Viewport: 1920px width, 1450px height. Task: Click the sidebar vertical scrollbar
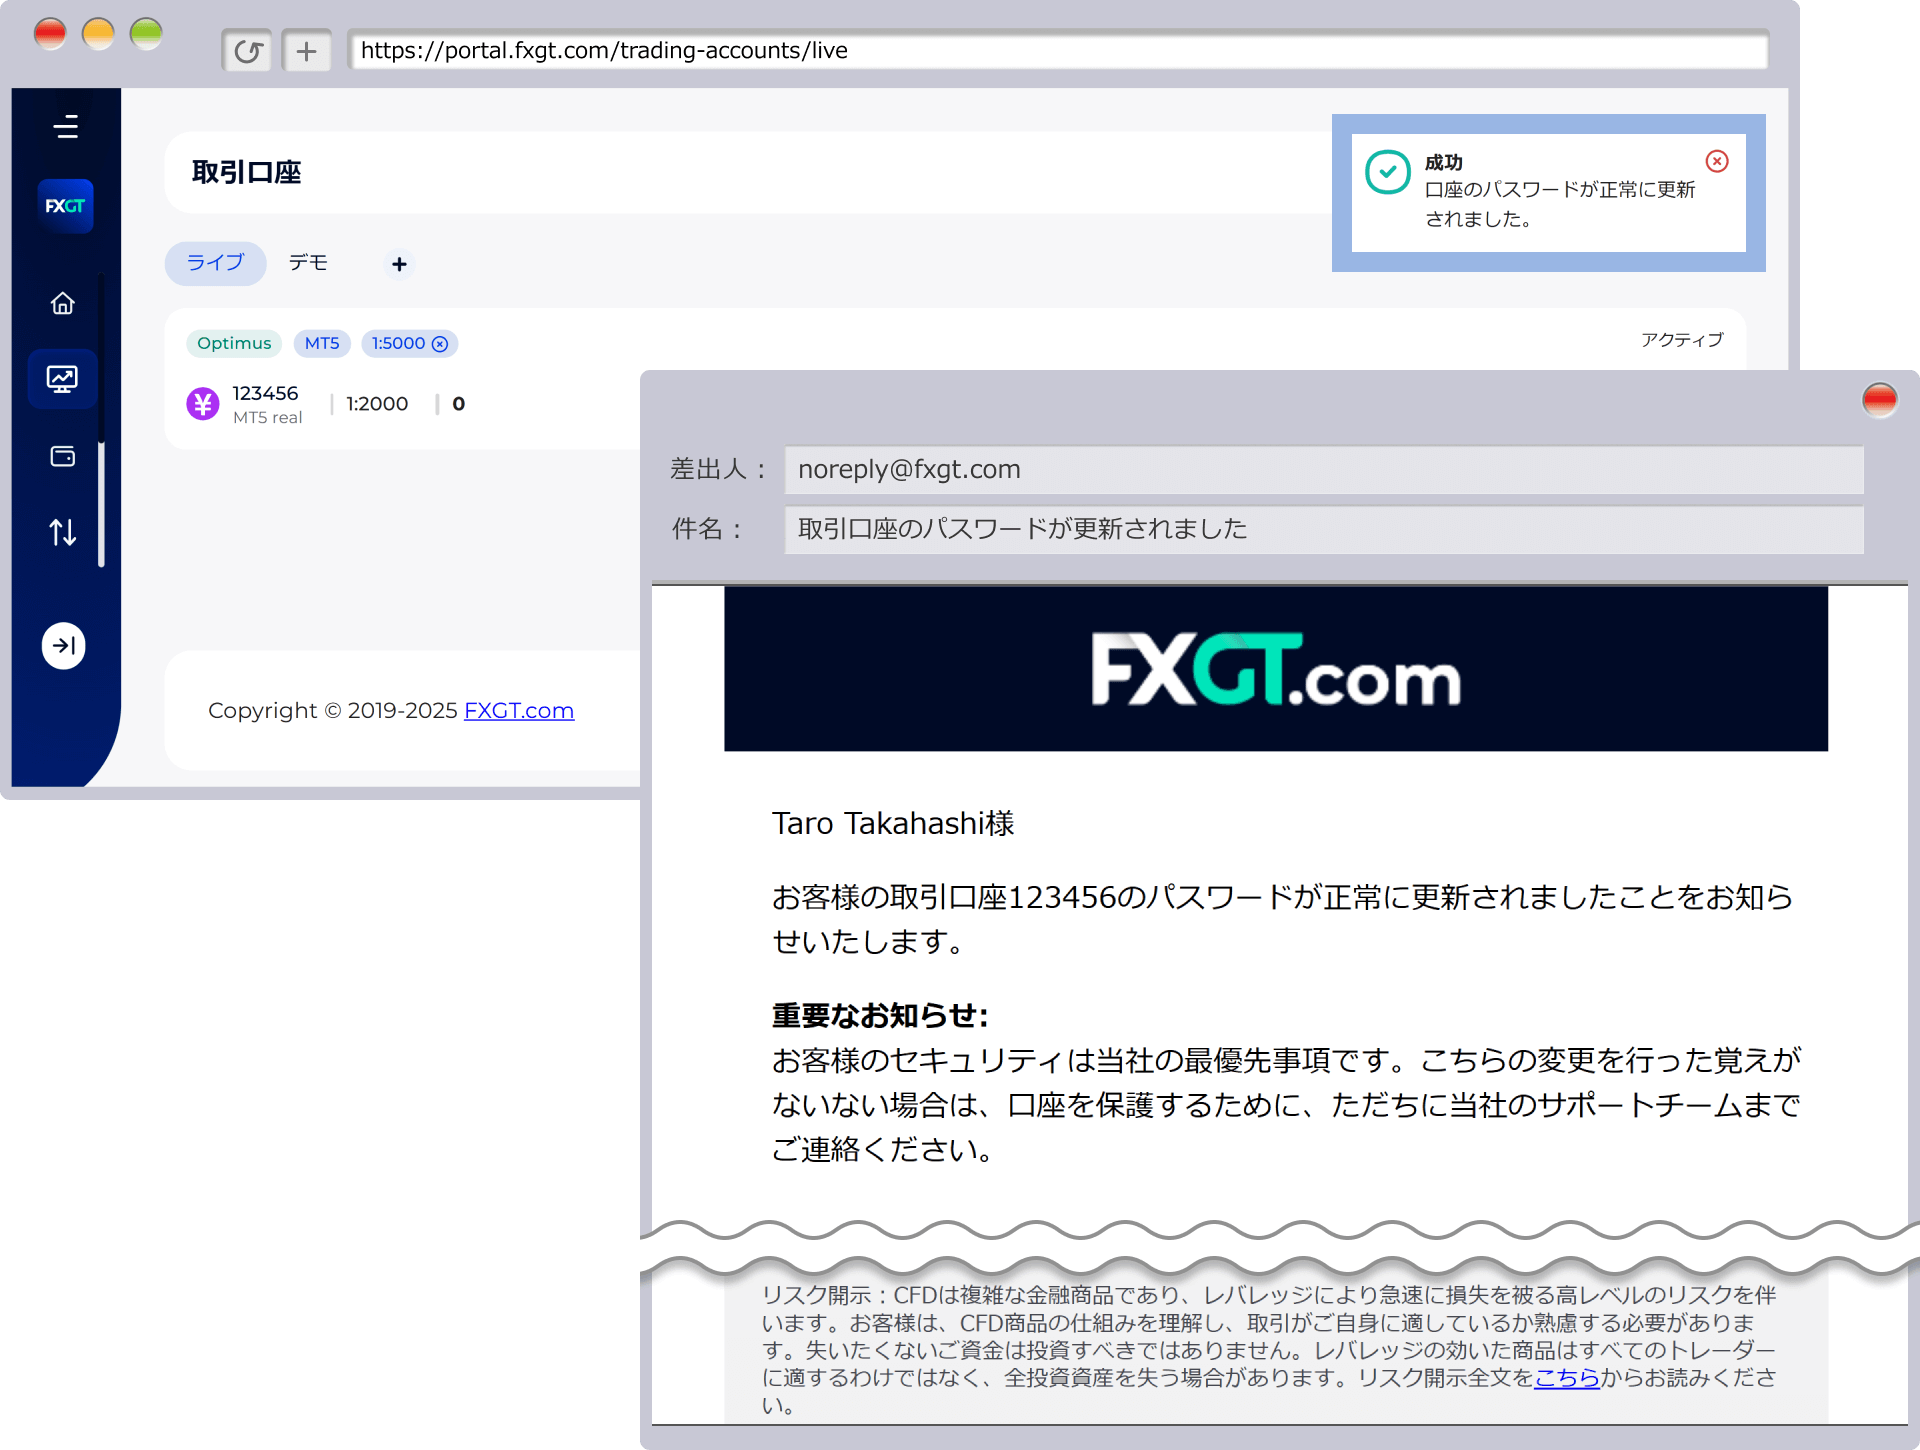(x=101, y=505)
